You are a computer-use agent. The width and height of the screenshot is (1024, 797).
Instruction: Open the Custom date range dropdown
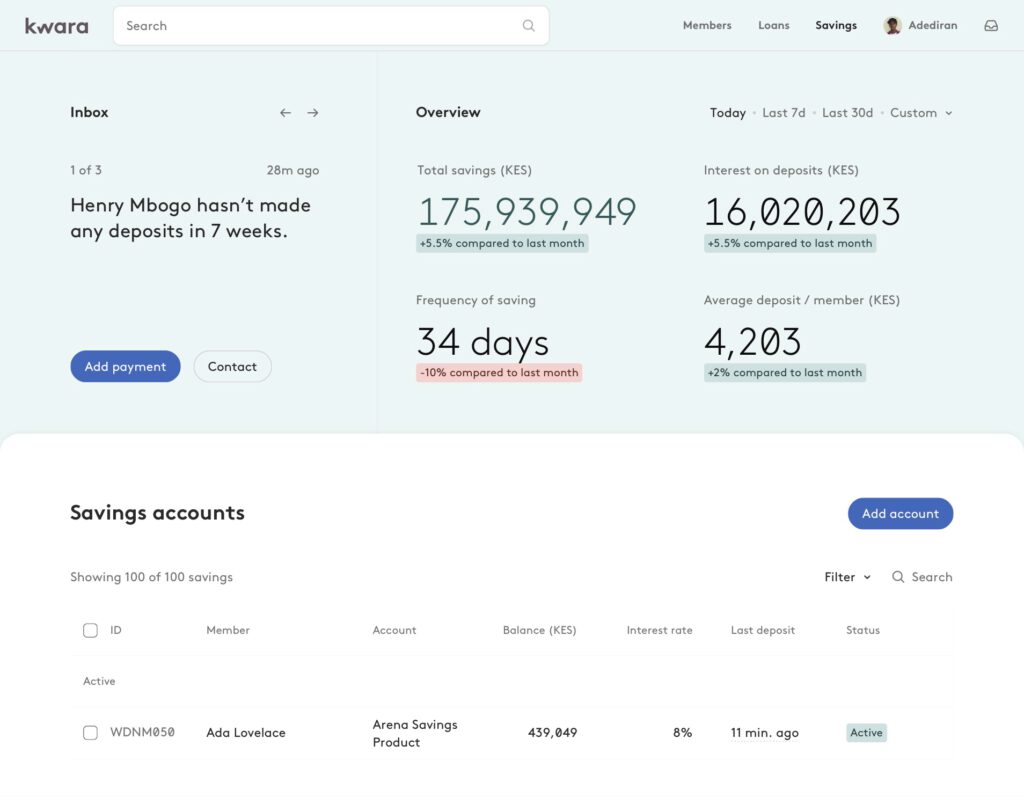click(916, 113)
